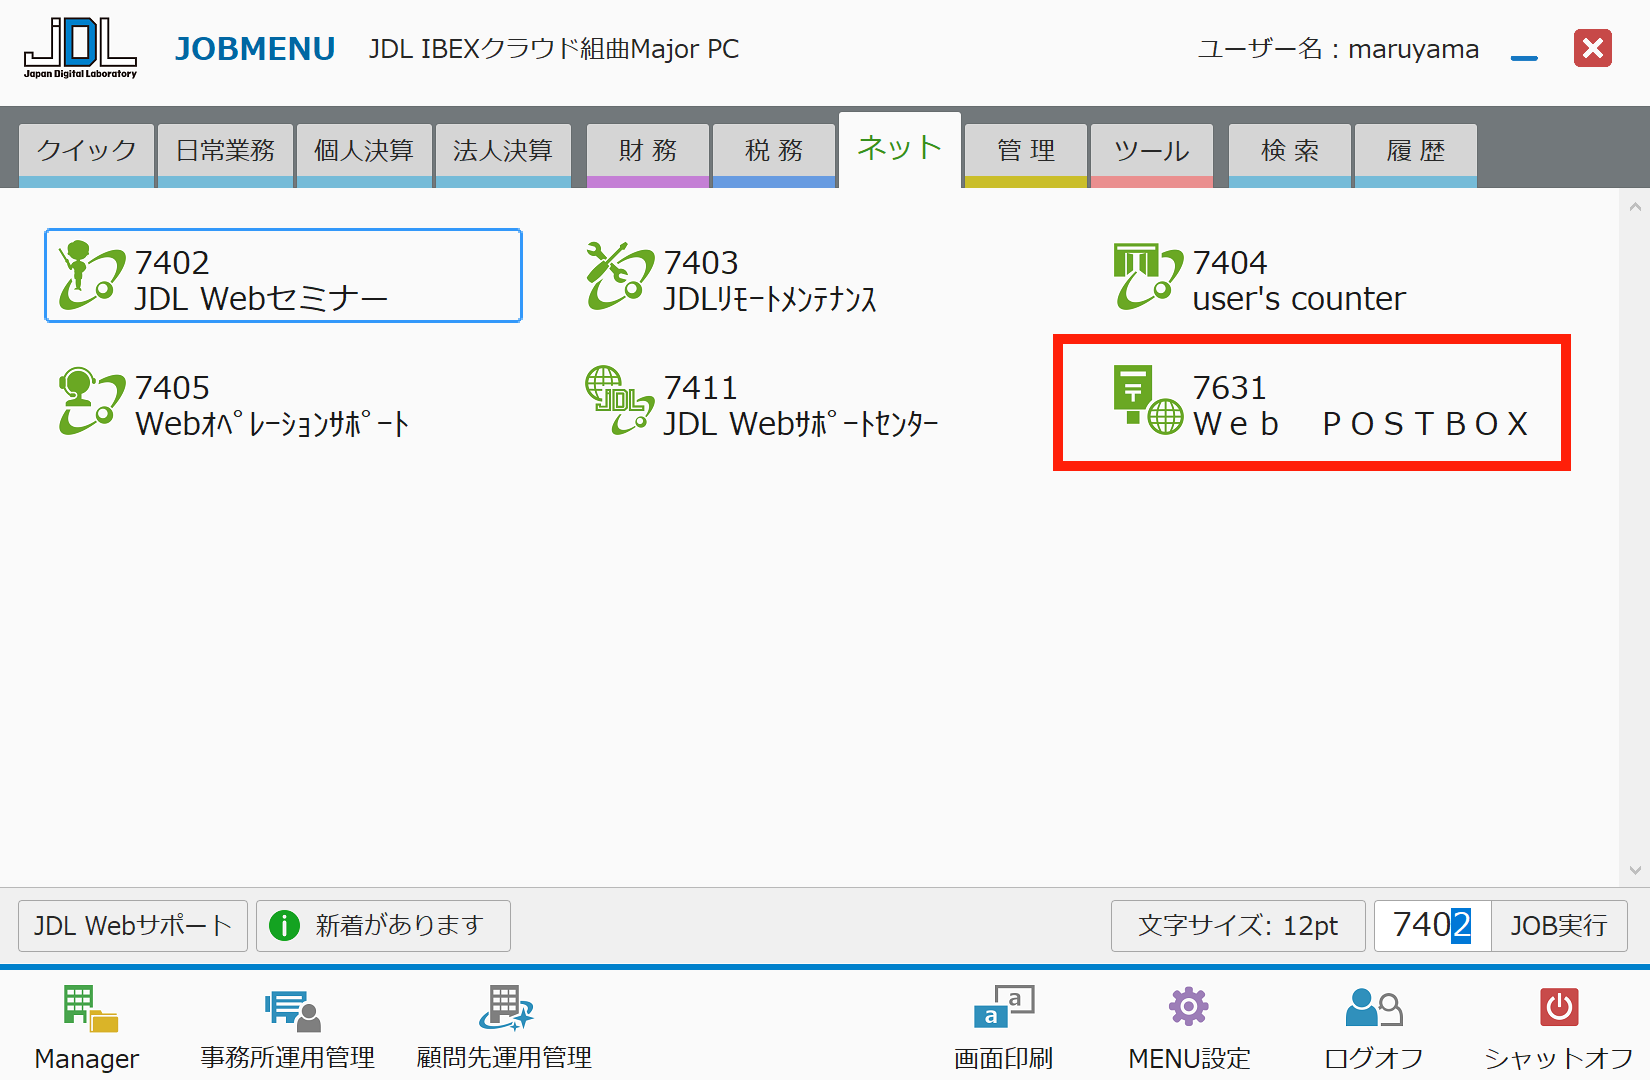This screenshot has height=1080, width=1650.
Task: Click the 文字サイズ: 12pt button
Action: pyautogui.click(x=1238, y=926)
